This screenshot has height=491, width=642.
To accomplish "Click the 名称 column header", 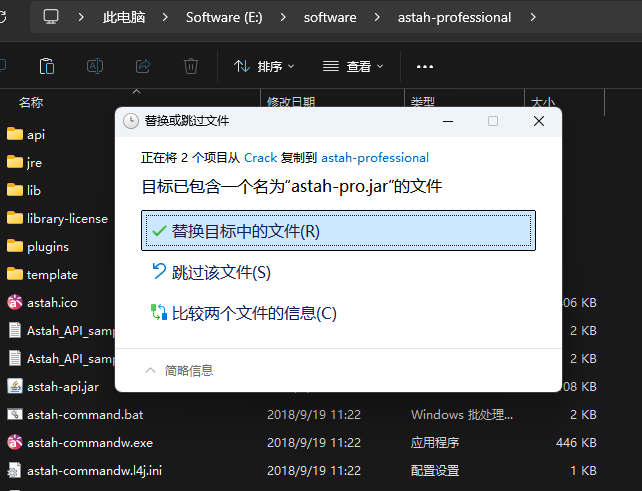I will click(31, 102).
